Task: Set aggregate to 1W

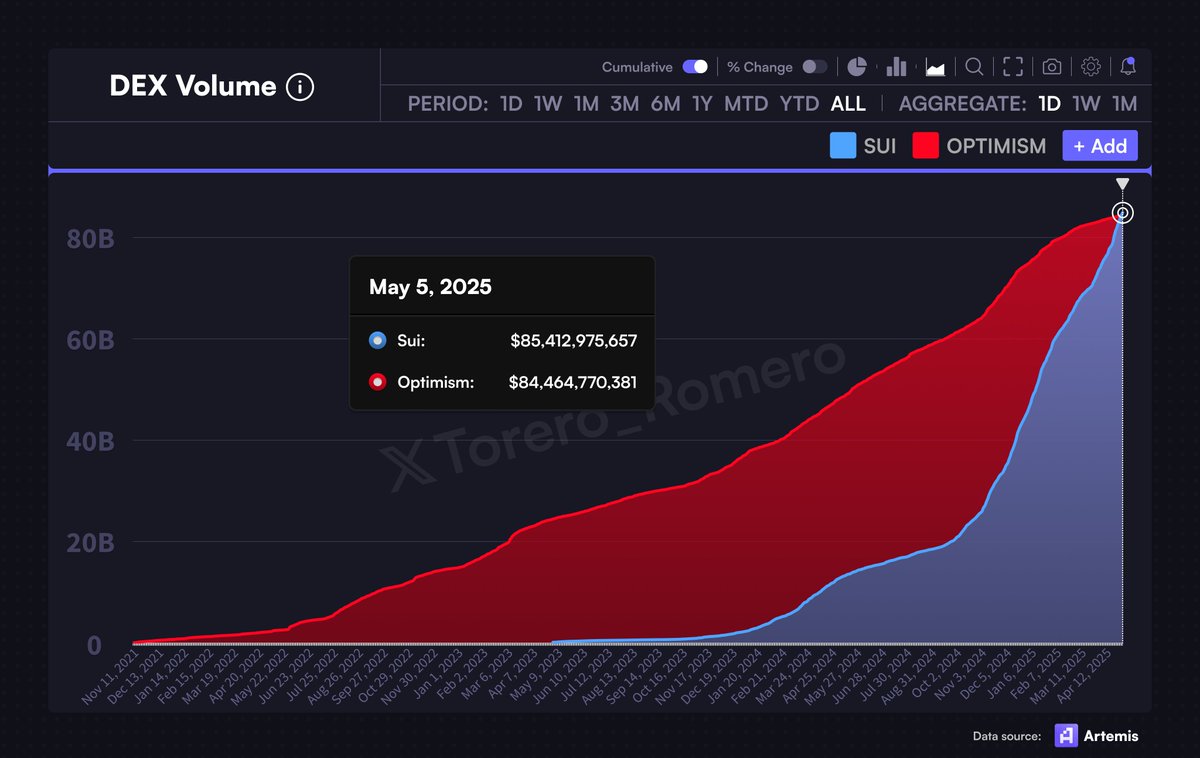Action: click(1086, 104)
